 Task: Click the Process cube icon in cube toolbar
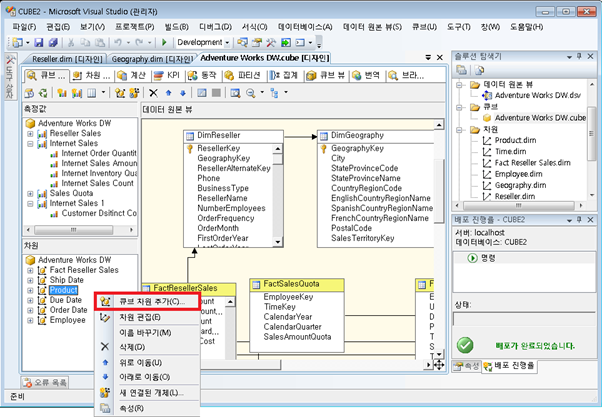pyautogui.click(x=29, y=93)
